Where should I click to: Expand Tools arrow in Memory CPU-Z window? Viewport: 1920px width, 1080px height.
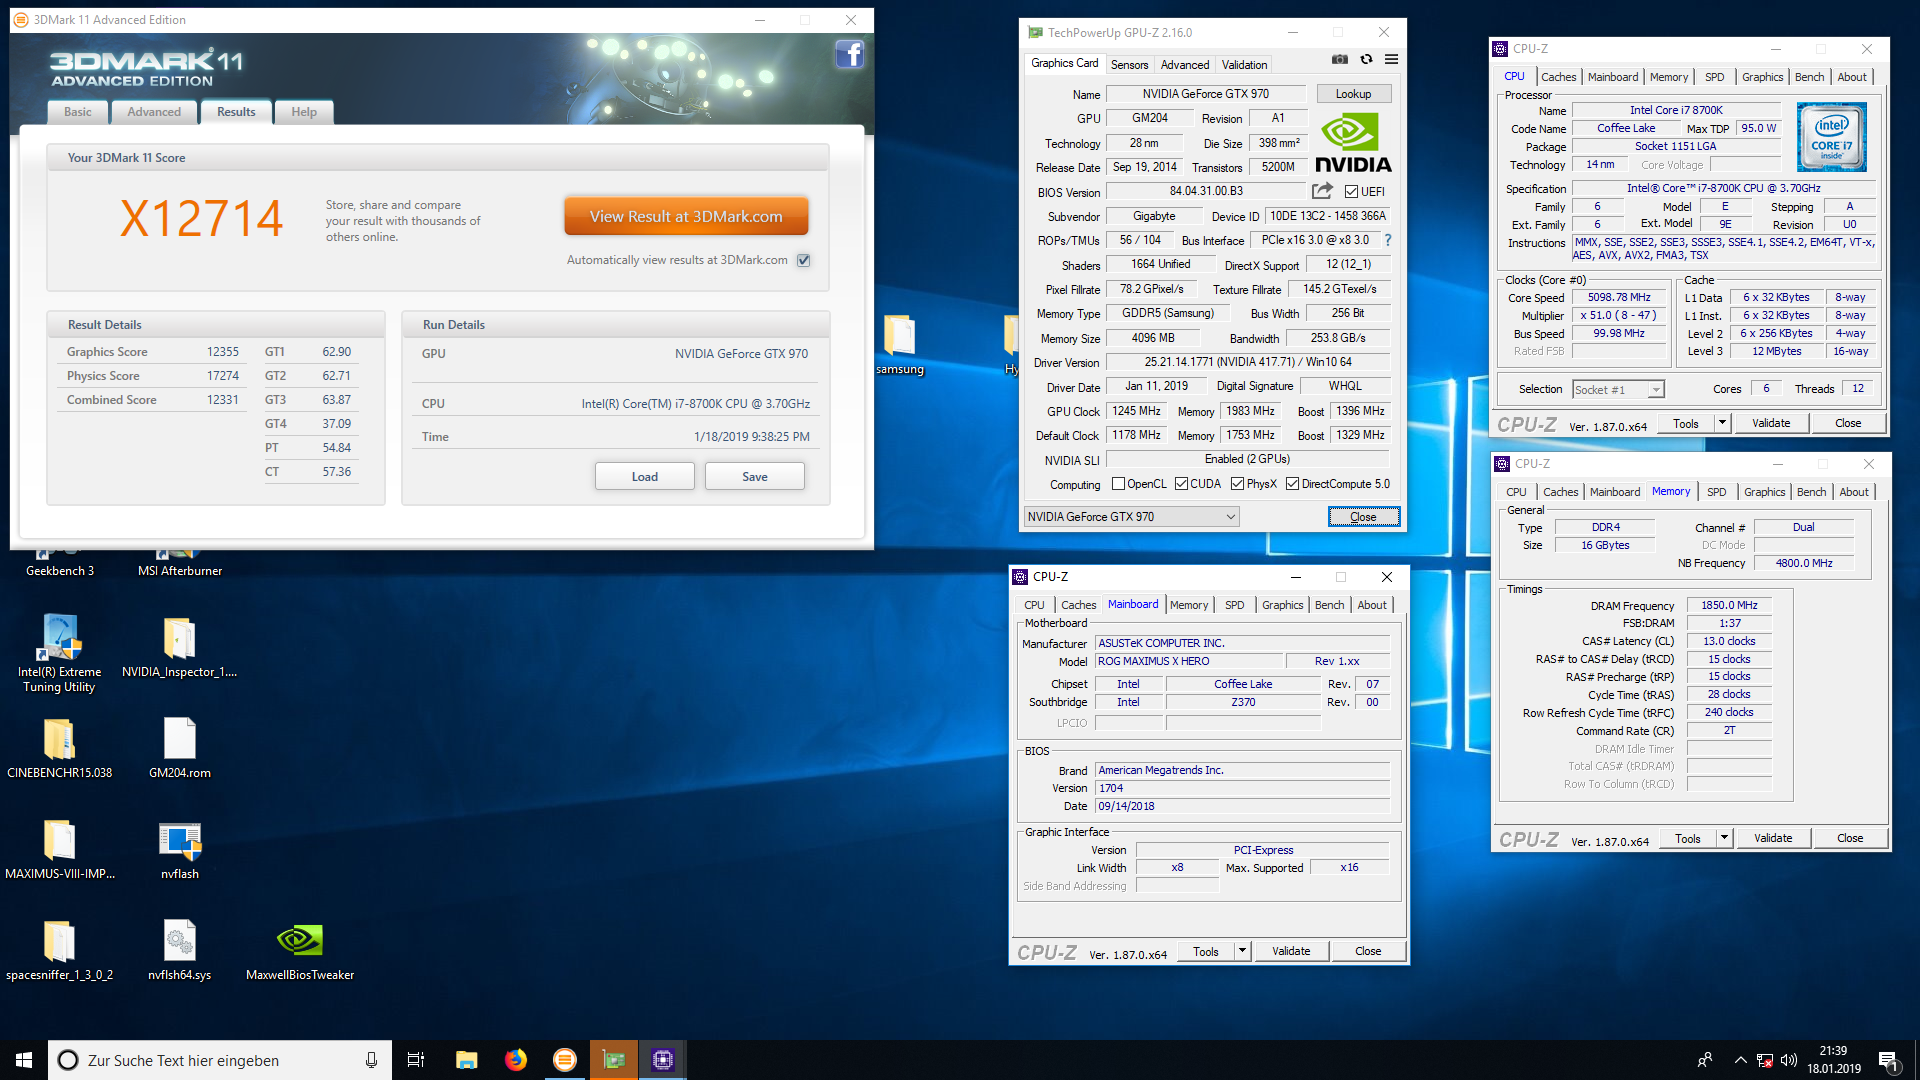coord(1724,838)
